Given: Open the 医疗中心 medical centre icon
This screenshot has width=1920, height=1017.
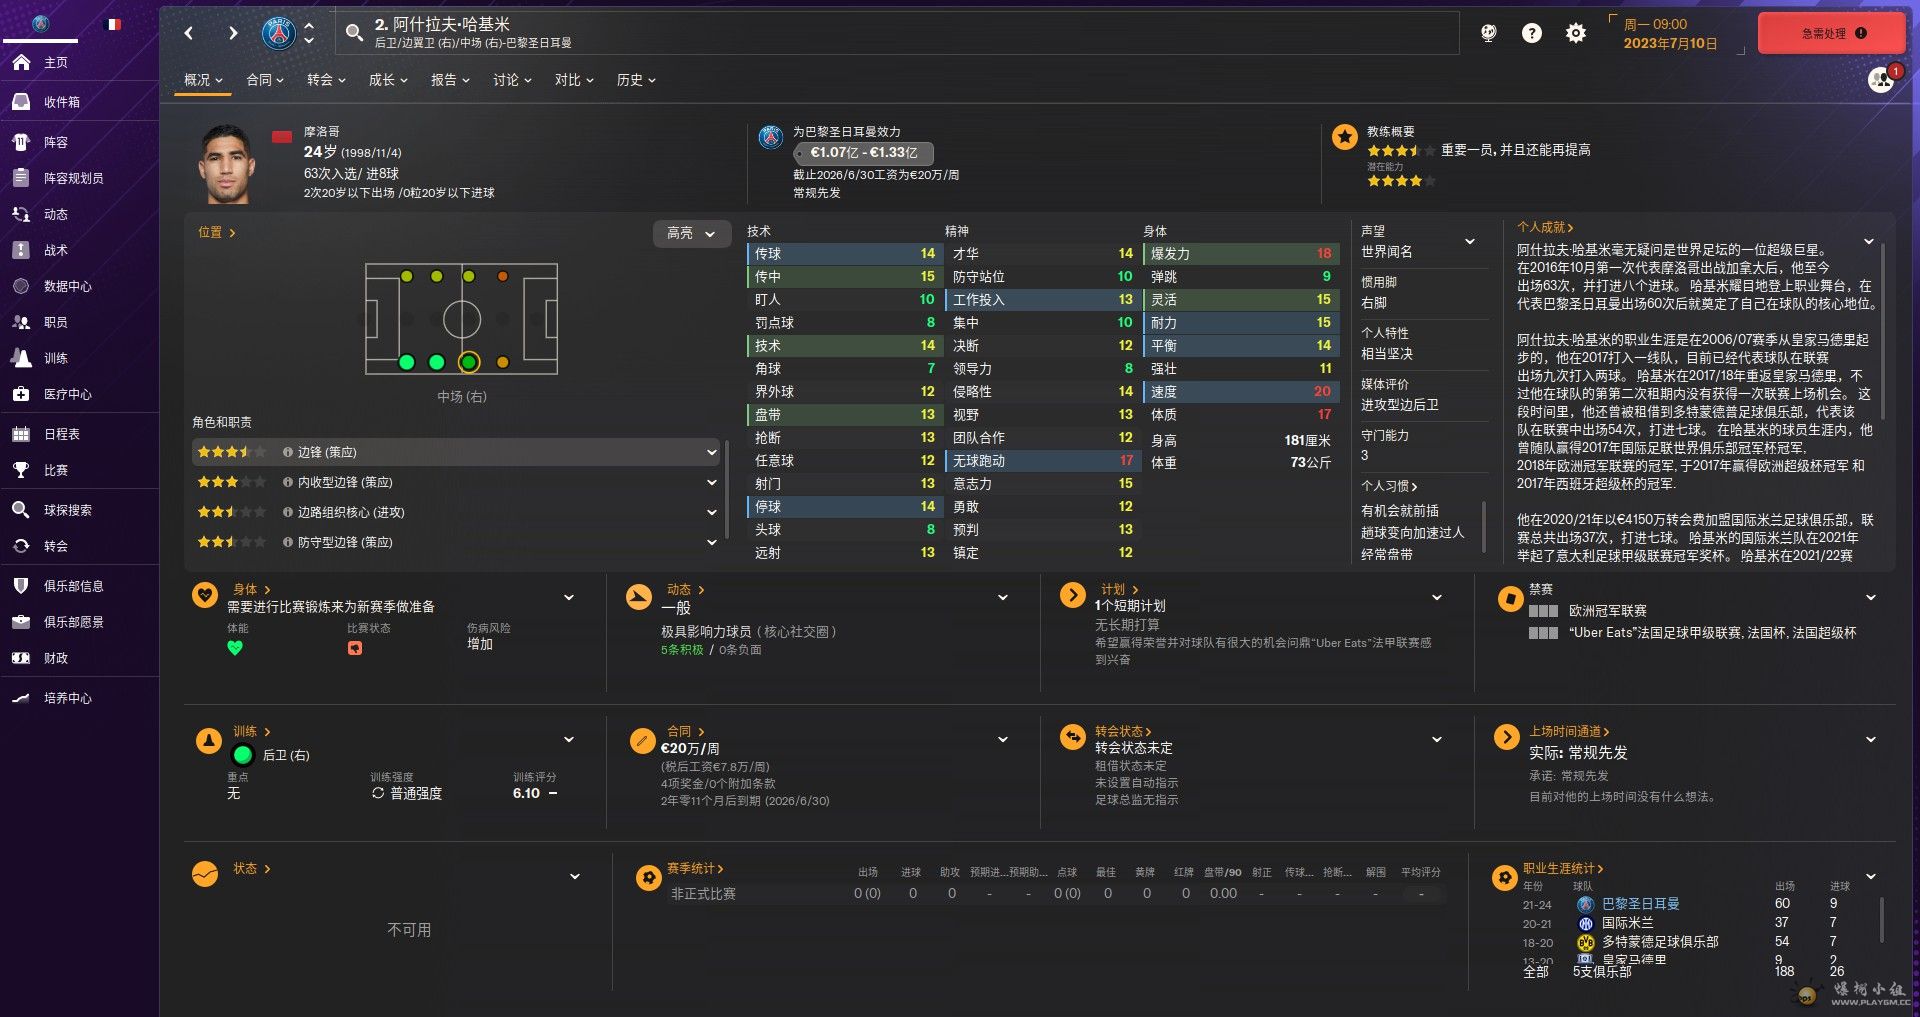Looking at the screenshot, I should click(x=21, y=394).
